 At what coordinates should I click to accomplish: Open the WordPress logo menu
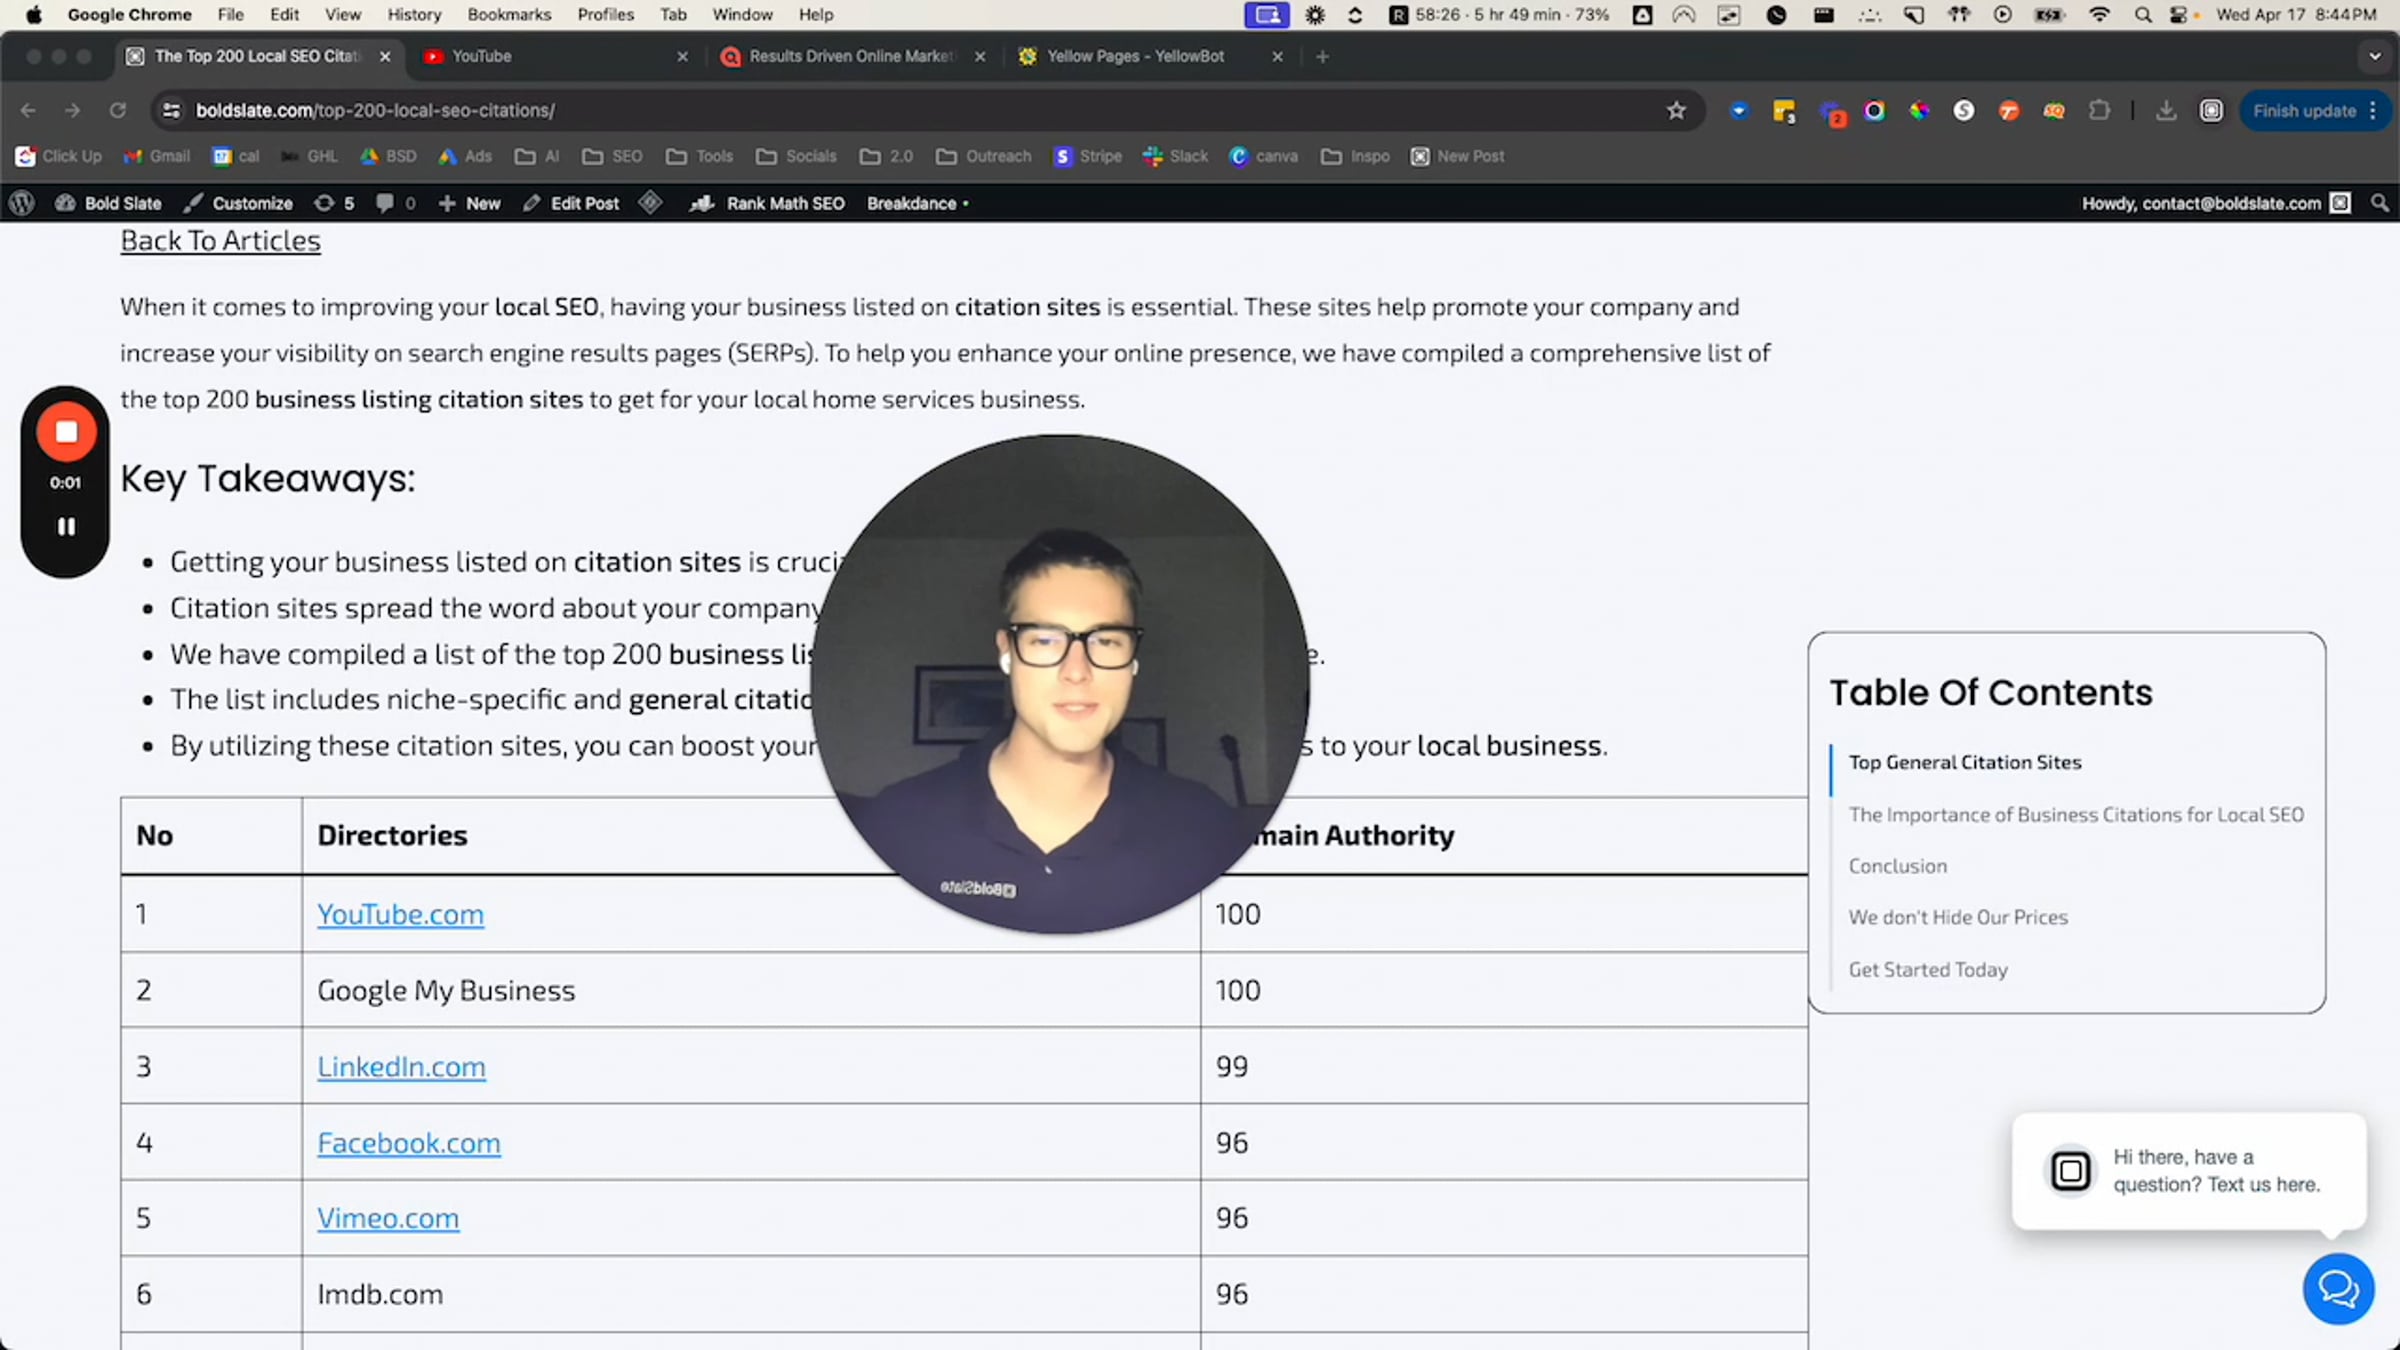pyautogui.click(x=22, y=203)
